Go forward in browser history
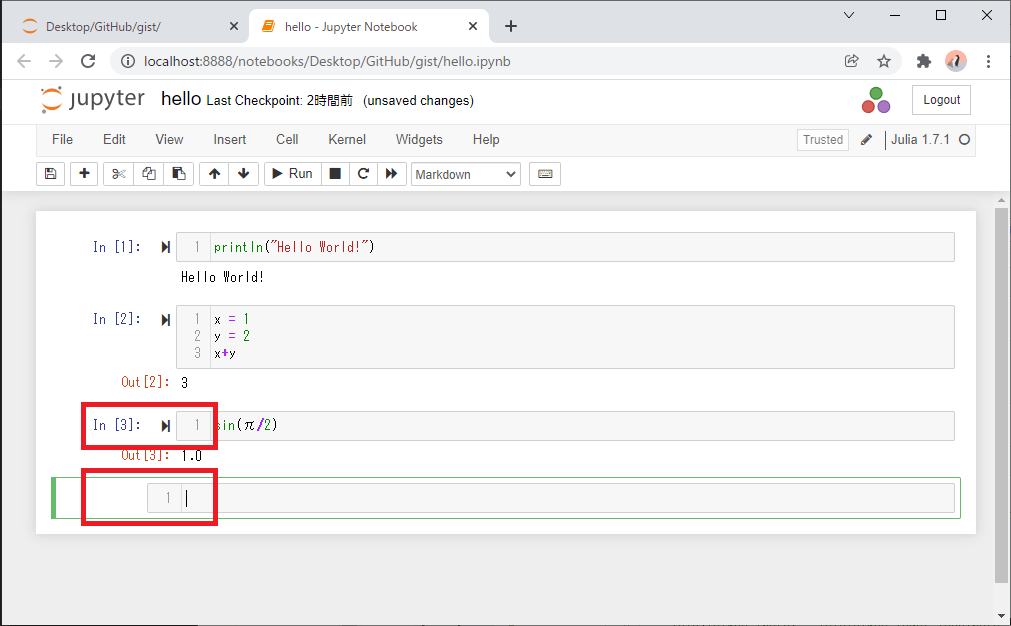The width and height of the screenshot is (1011, 626). pyautogui.click(x=56, y=61)
